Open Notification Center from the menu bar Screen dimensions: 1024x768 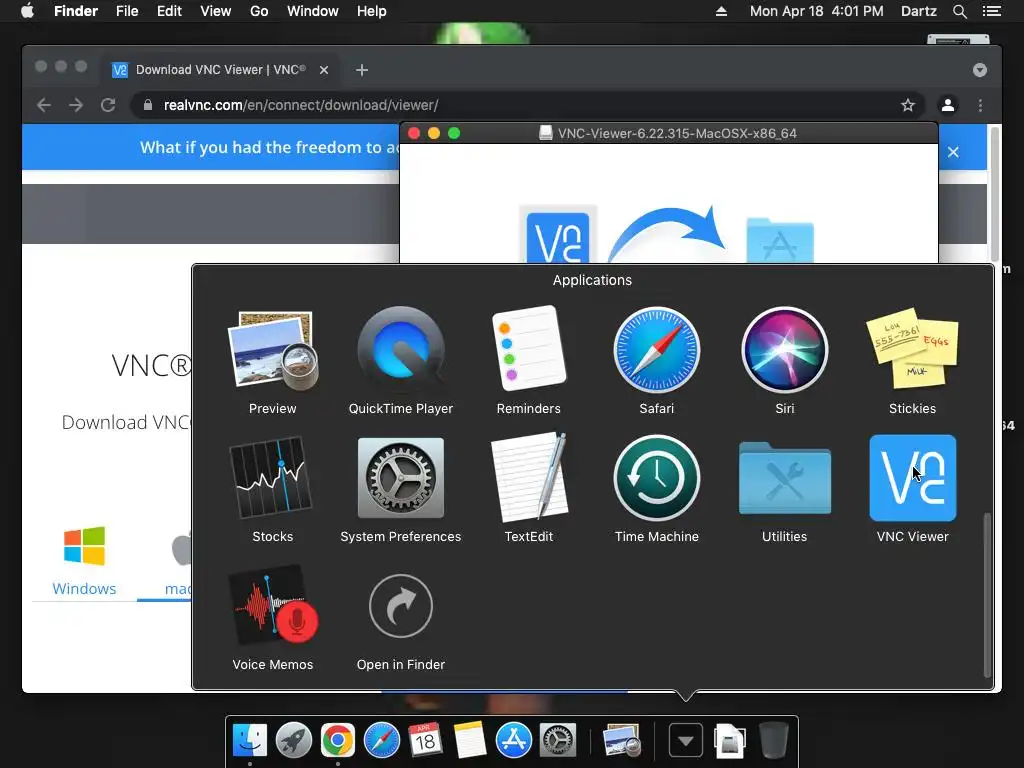pos(991,11)
